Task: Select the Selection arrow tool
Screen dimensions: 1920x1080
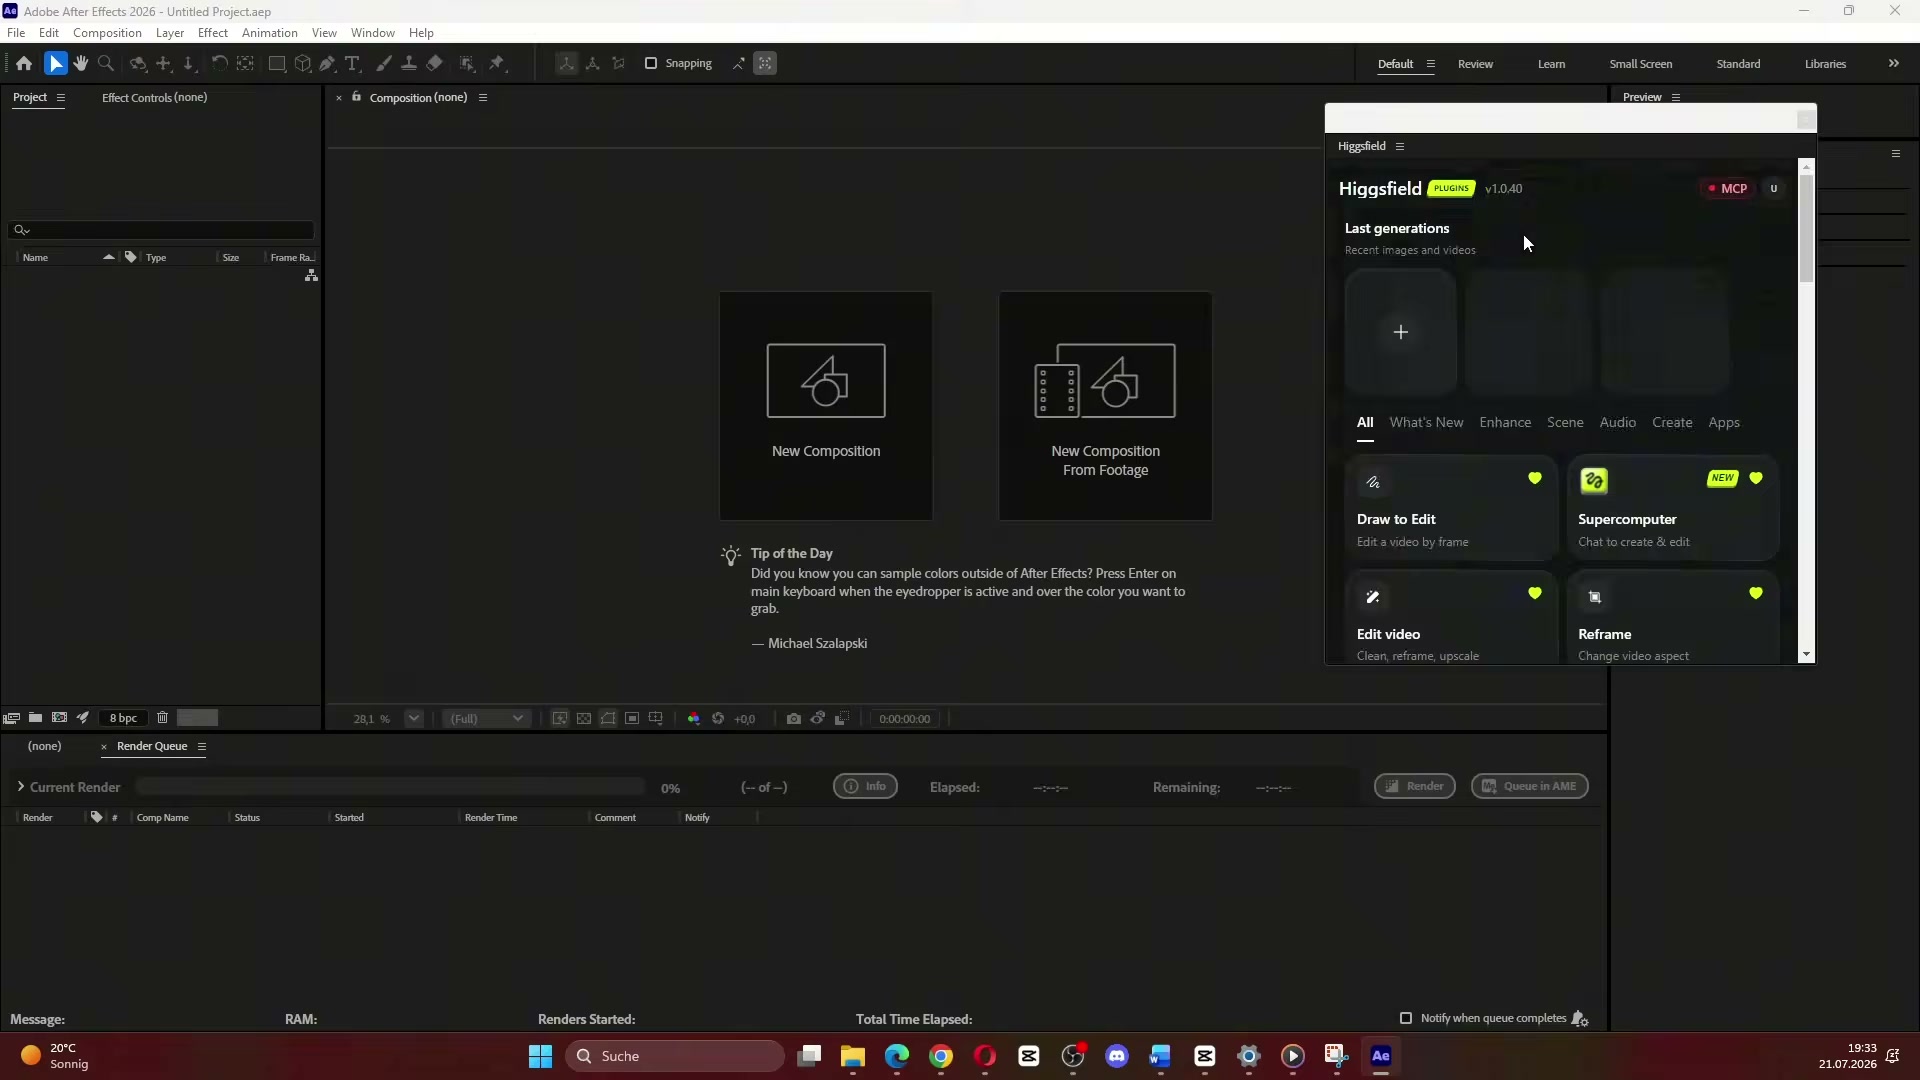Action: pyautogui.click(x=55, y=63)
